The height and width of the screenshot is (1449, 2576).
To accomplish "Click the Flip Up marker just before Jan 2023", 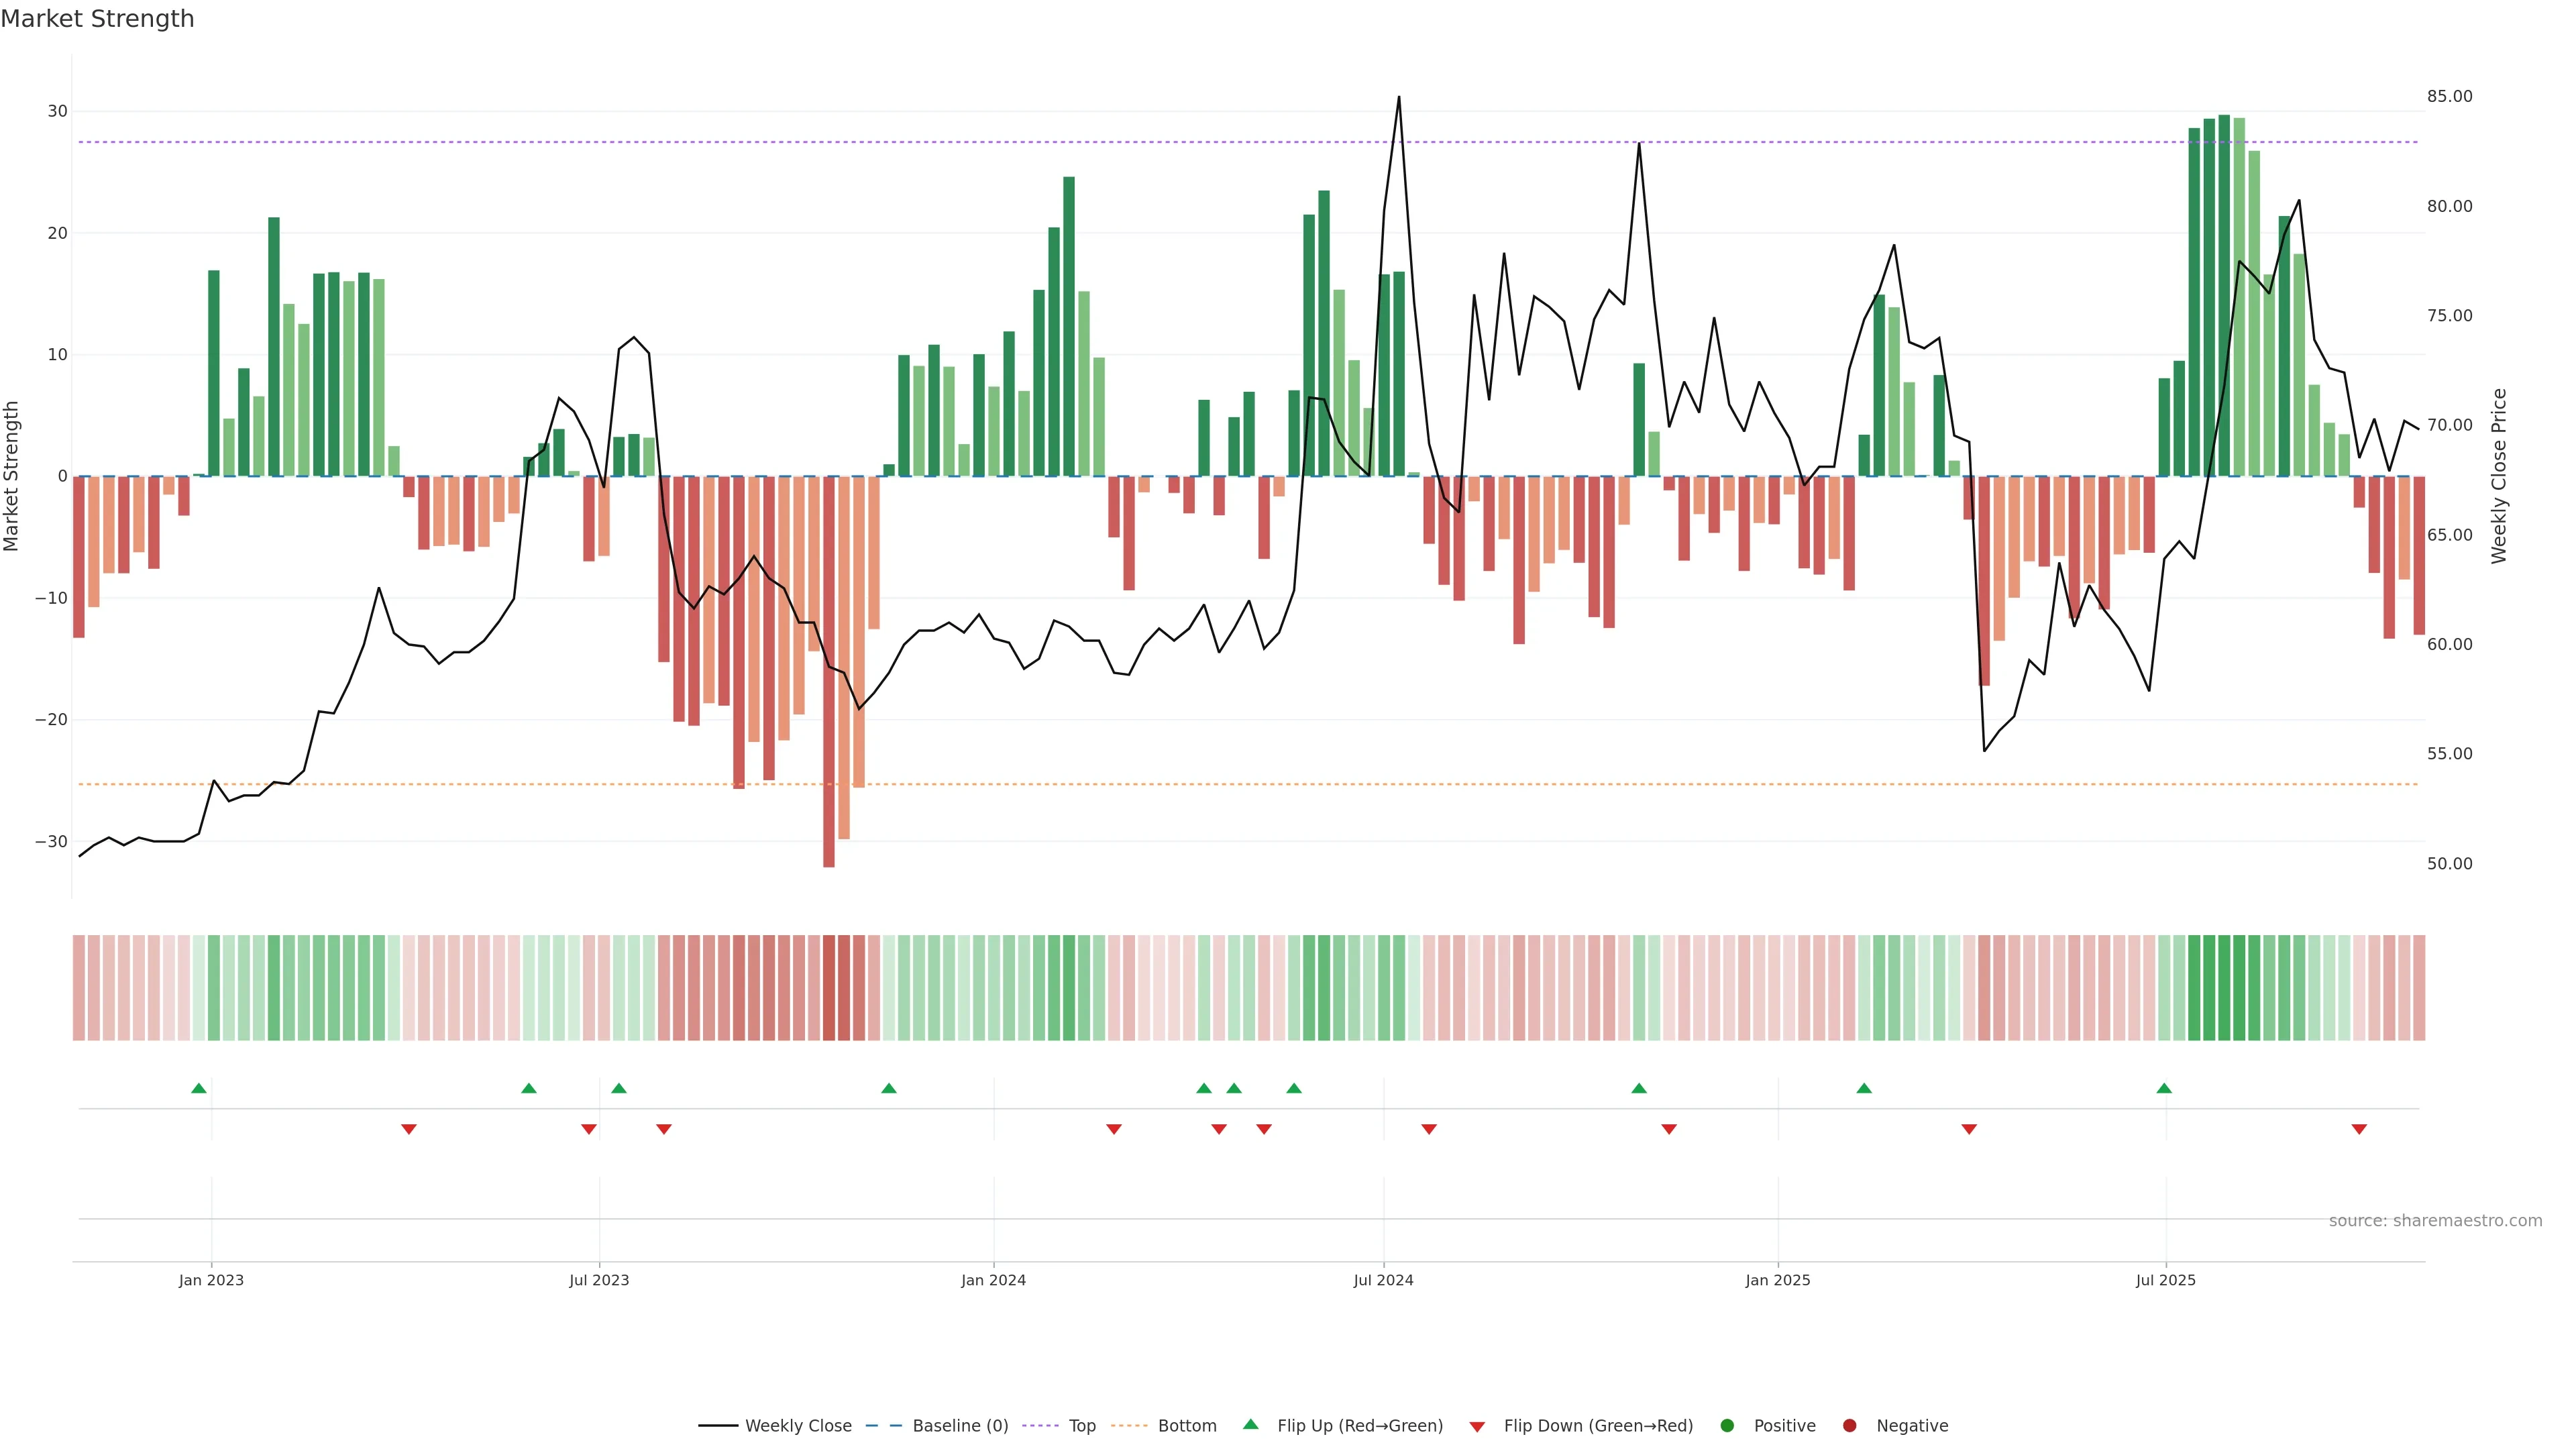I will tap(199, 1088).
